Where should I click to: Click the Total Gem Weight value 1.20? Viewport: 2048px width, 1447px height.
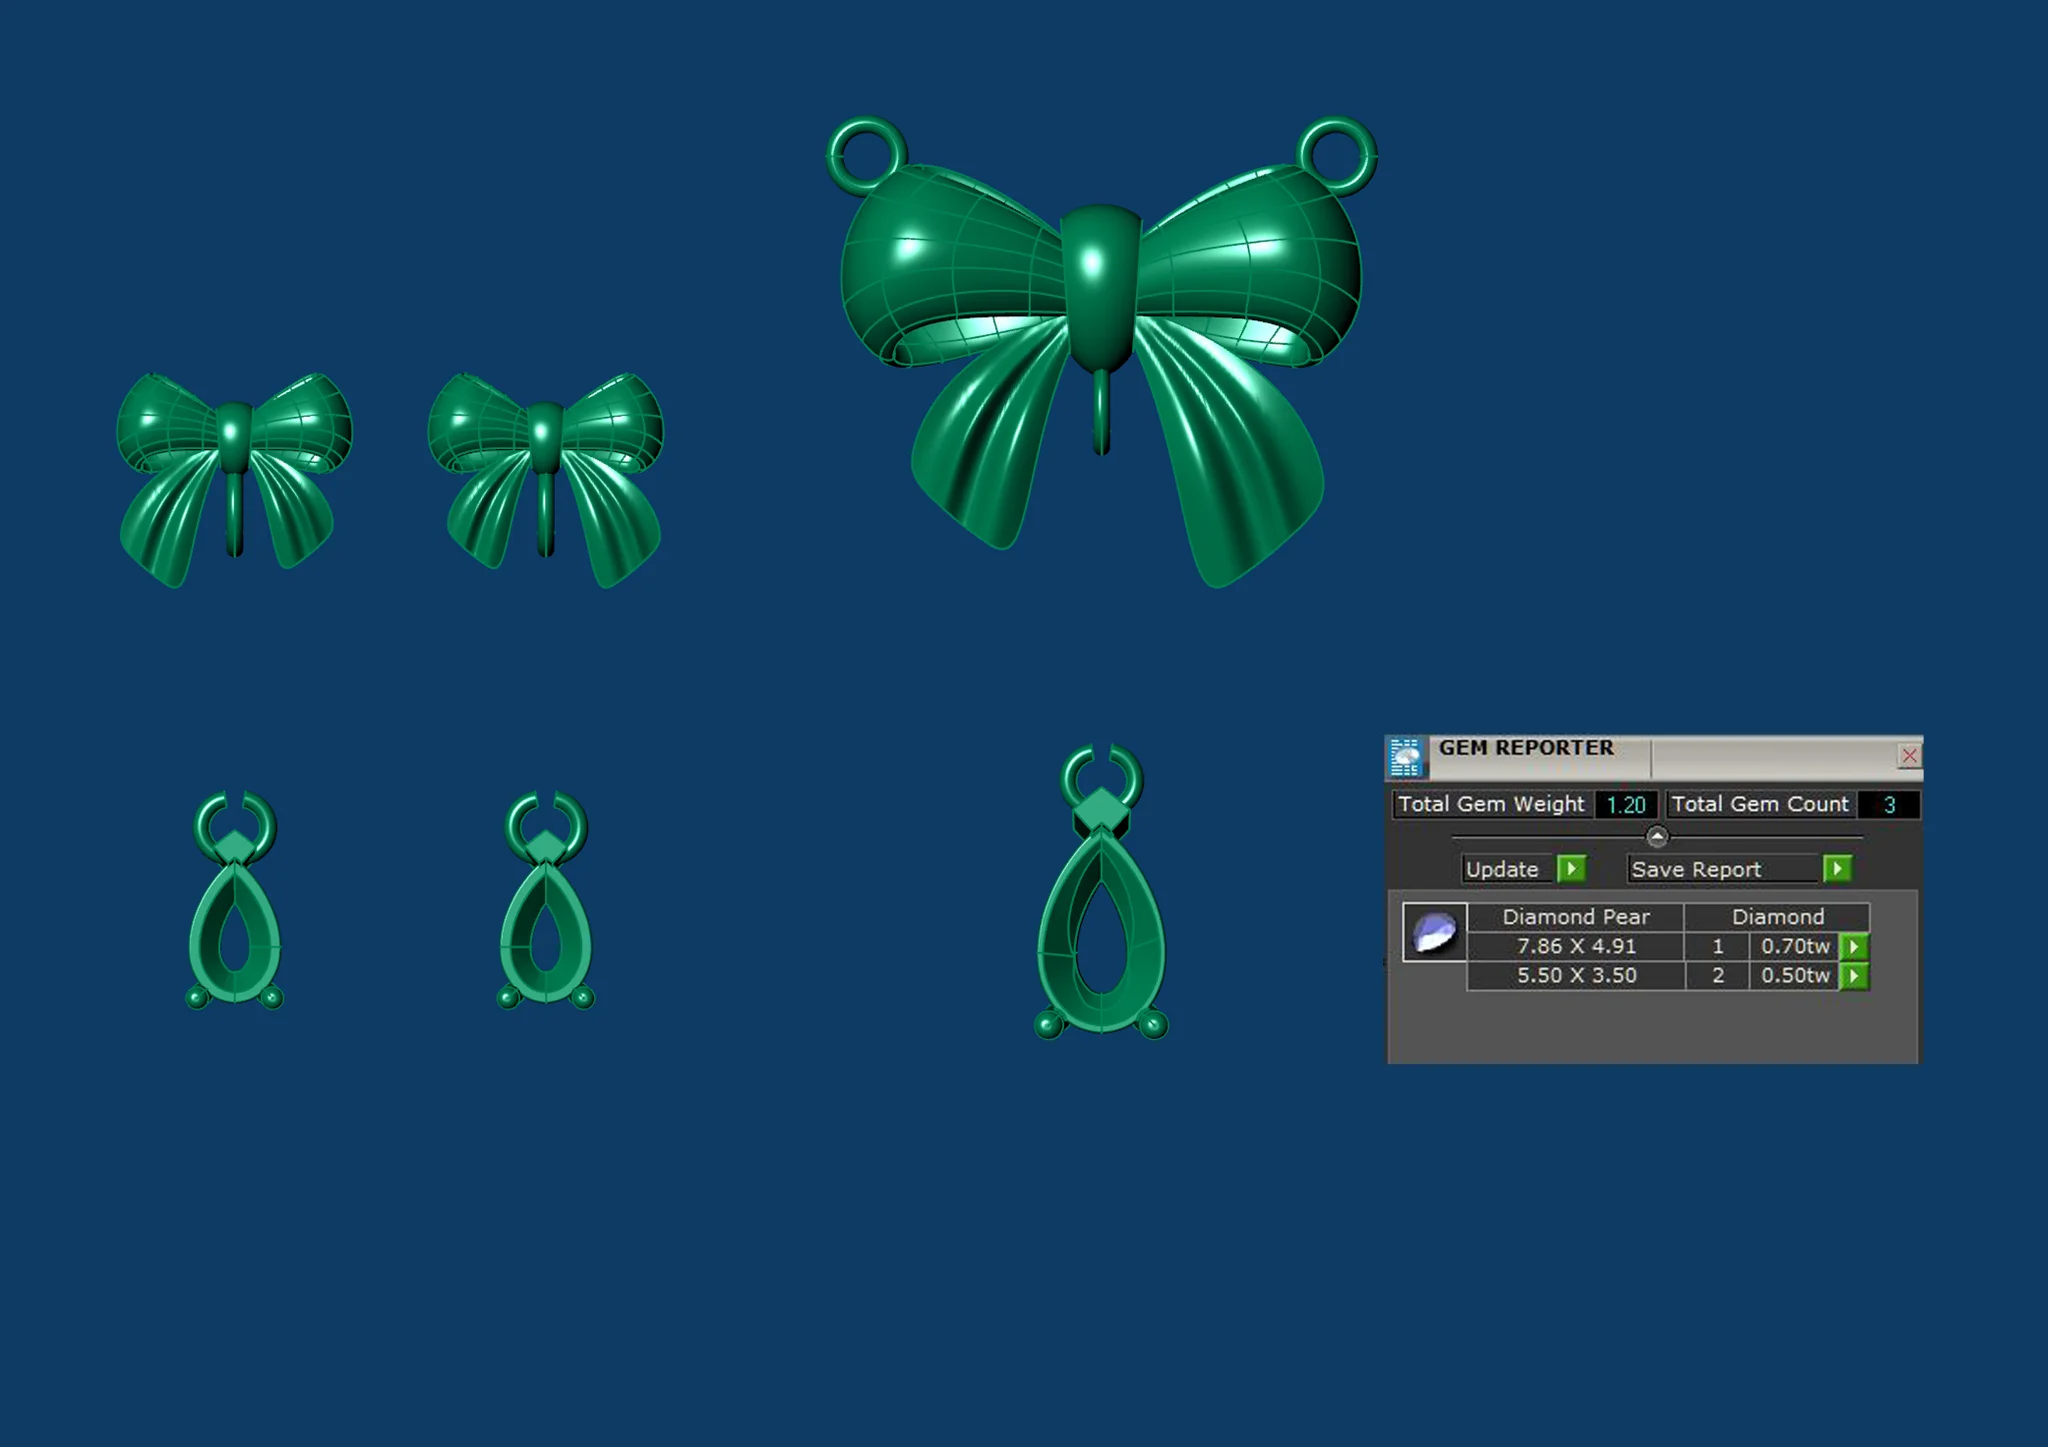[1626, 805]
